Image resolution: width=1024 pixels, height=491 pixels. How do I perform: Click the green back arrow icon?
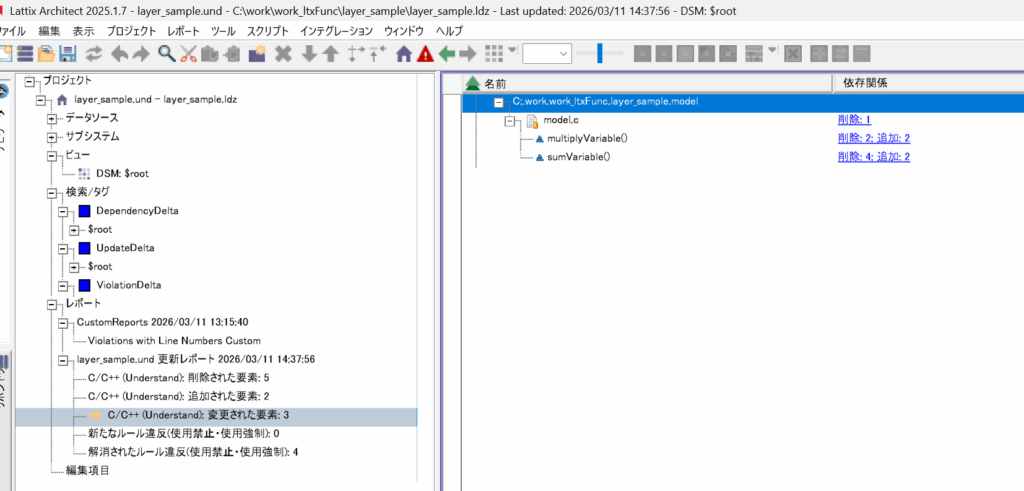pos(446,53)
